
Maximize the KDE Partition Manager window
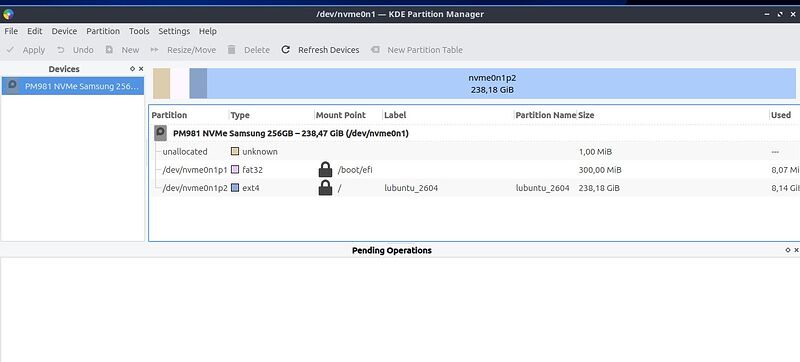tap(780, 14)
